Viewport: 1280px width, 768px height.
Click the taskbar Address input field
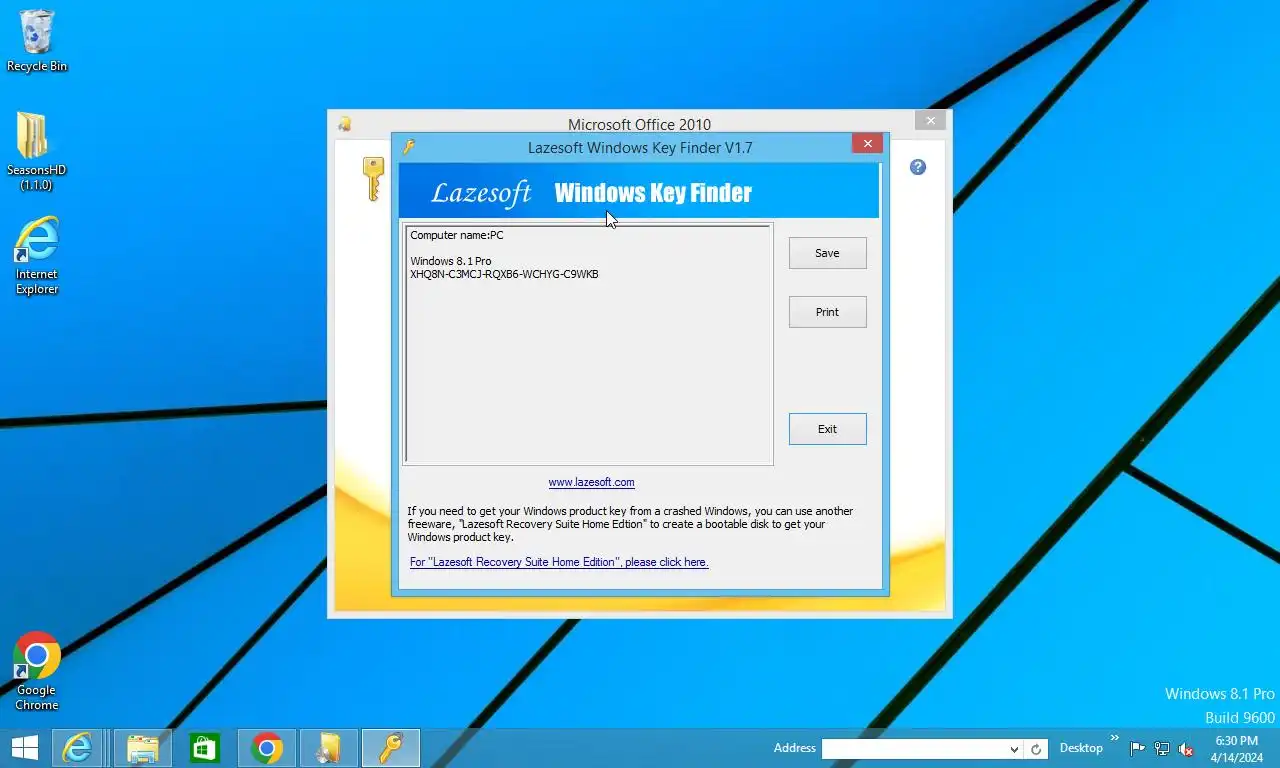tap(914, 749)
